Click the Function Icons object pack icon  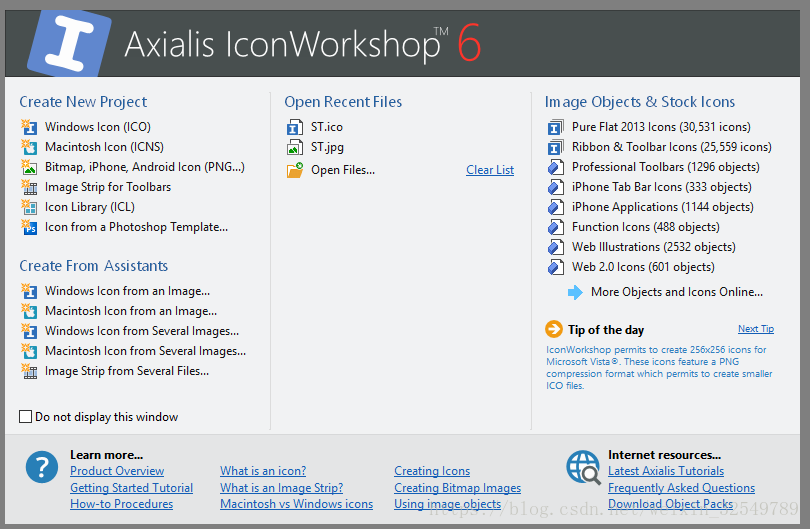pos(556,227)
